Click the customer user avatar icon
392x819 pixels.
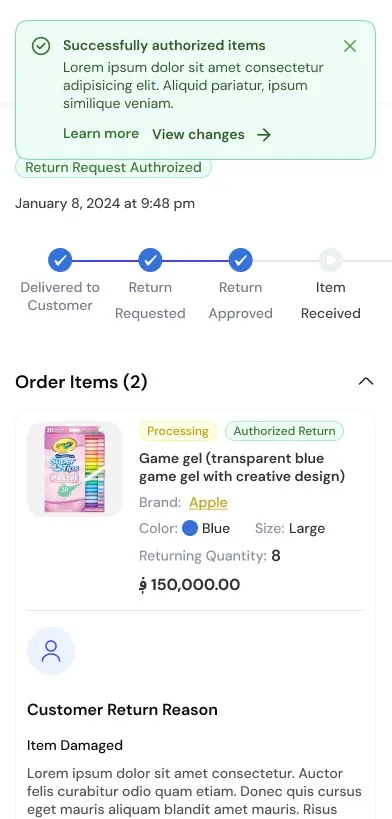(x=51, y=651)
